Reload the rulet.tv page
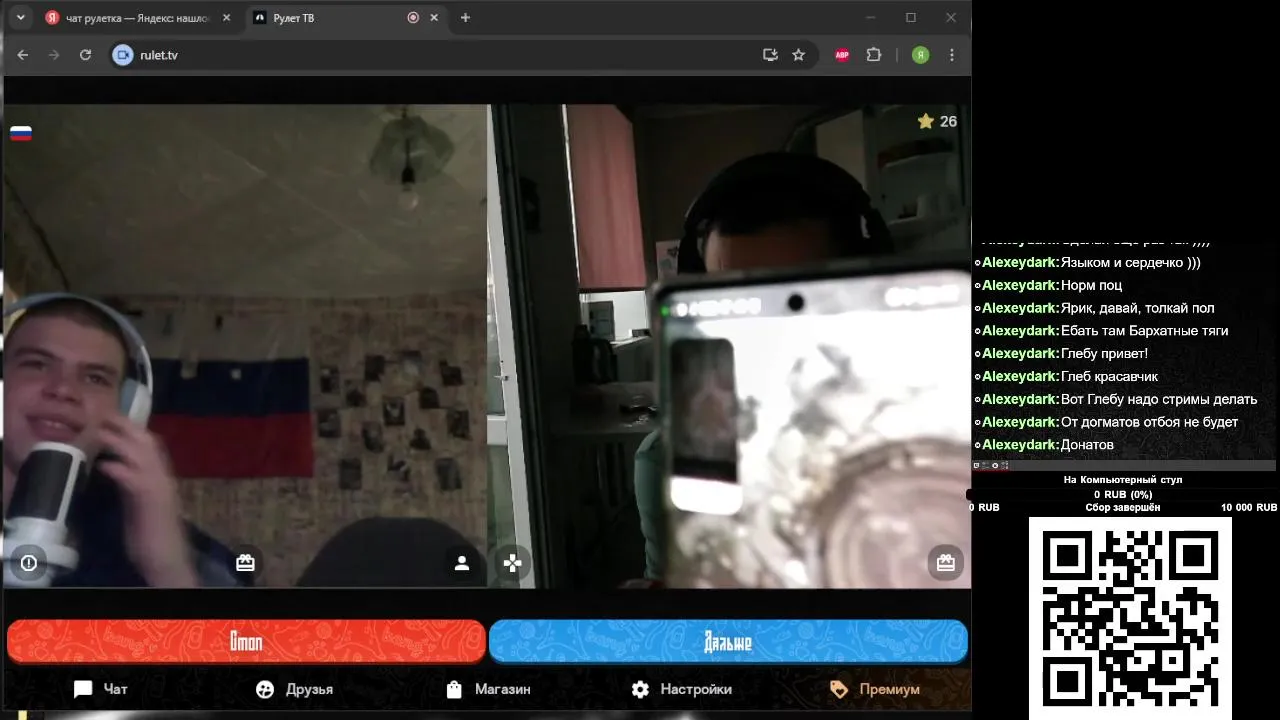The height and width of the screenshot is (720, 1280). pyautogui.click(x=86, y=55)
